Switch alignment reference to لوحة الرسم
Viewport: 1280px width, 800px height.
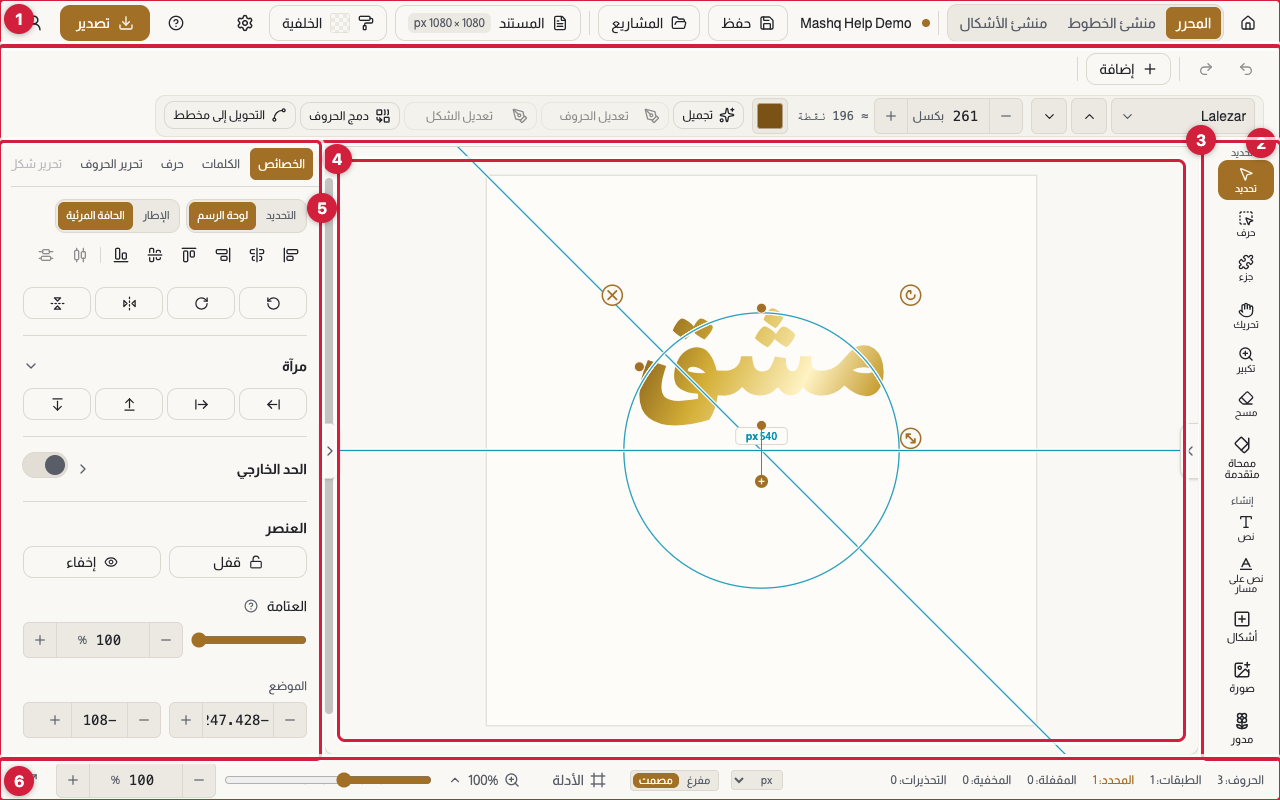pyautogui.click(x=223, y=215)
